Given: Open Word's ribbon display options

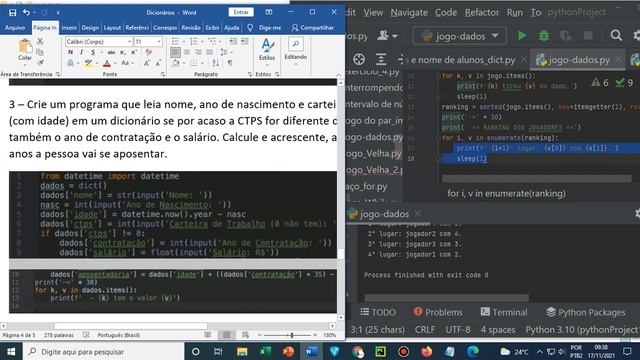Looking at the screenshot, I should click(x=269, y=12).
